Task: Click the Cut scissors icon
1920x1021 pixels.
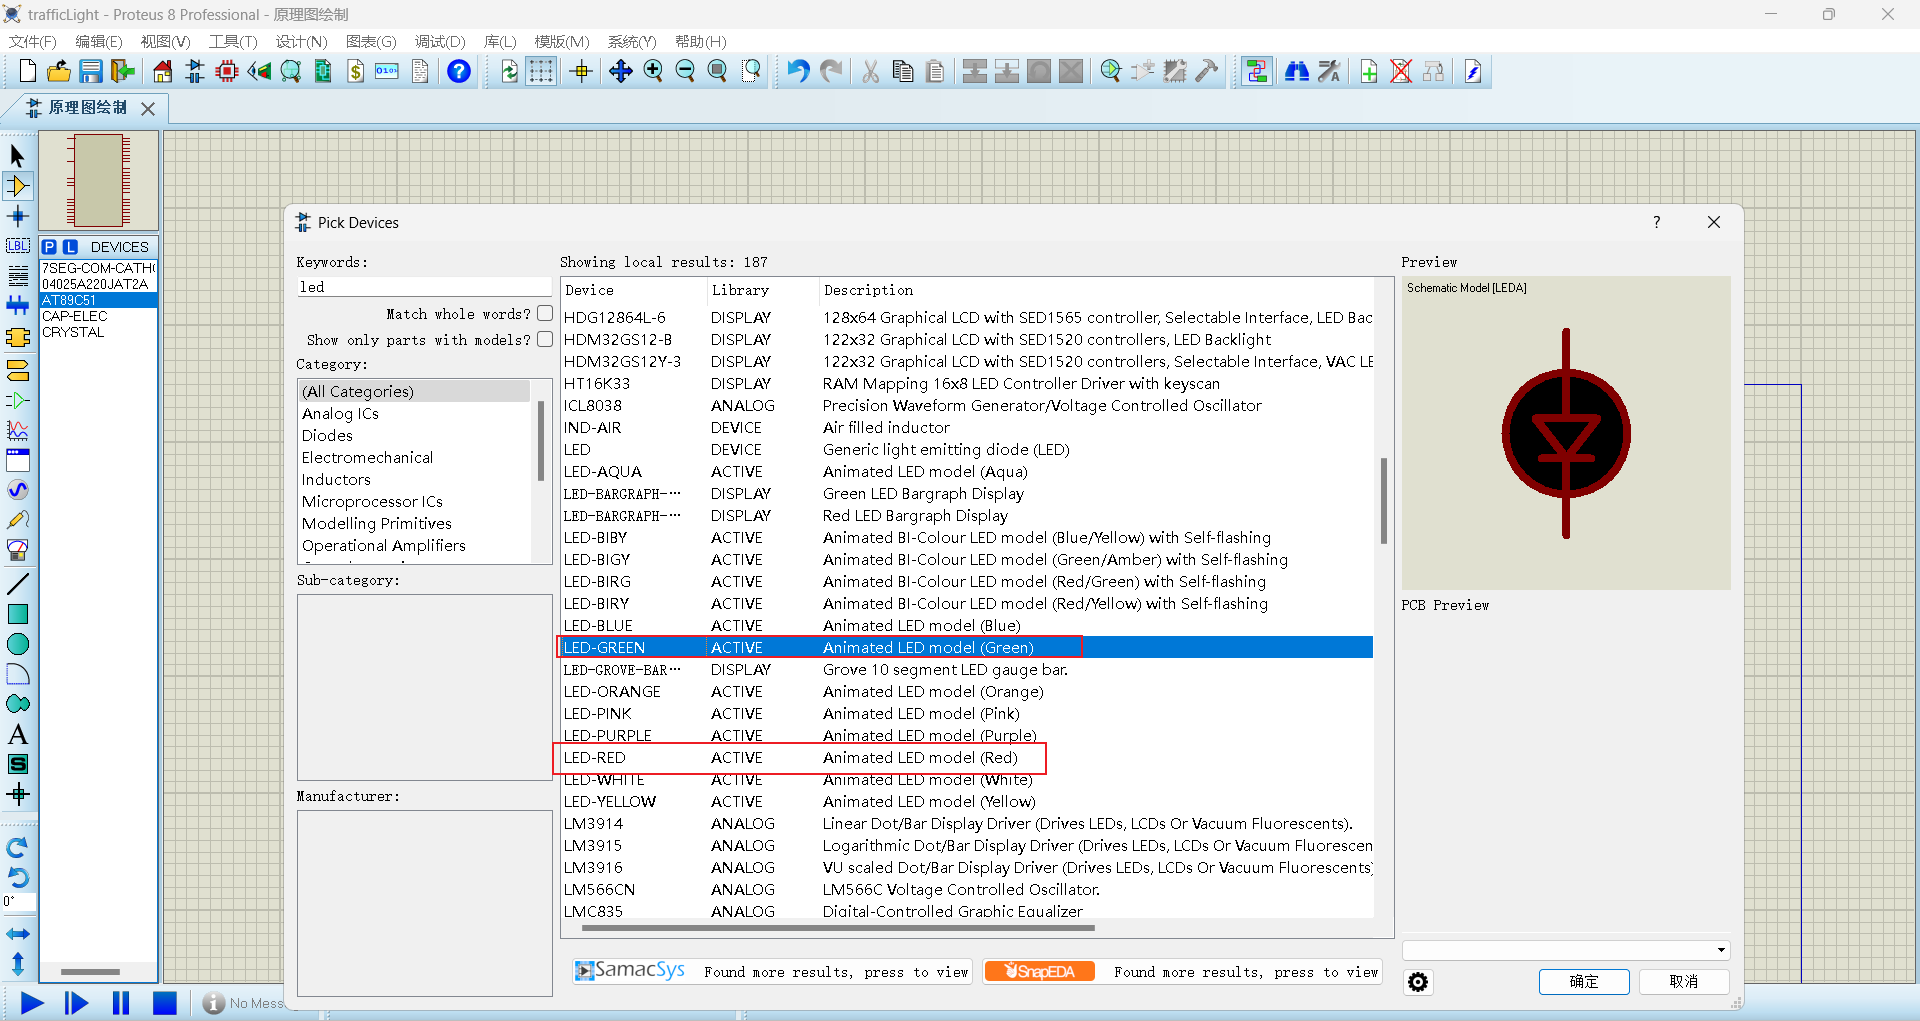Action: coord(870,71)
